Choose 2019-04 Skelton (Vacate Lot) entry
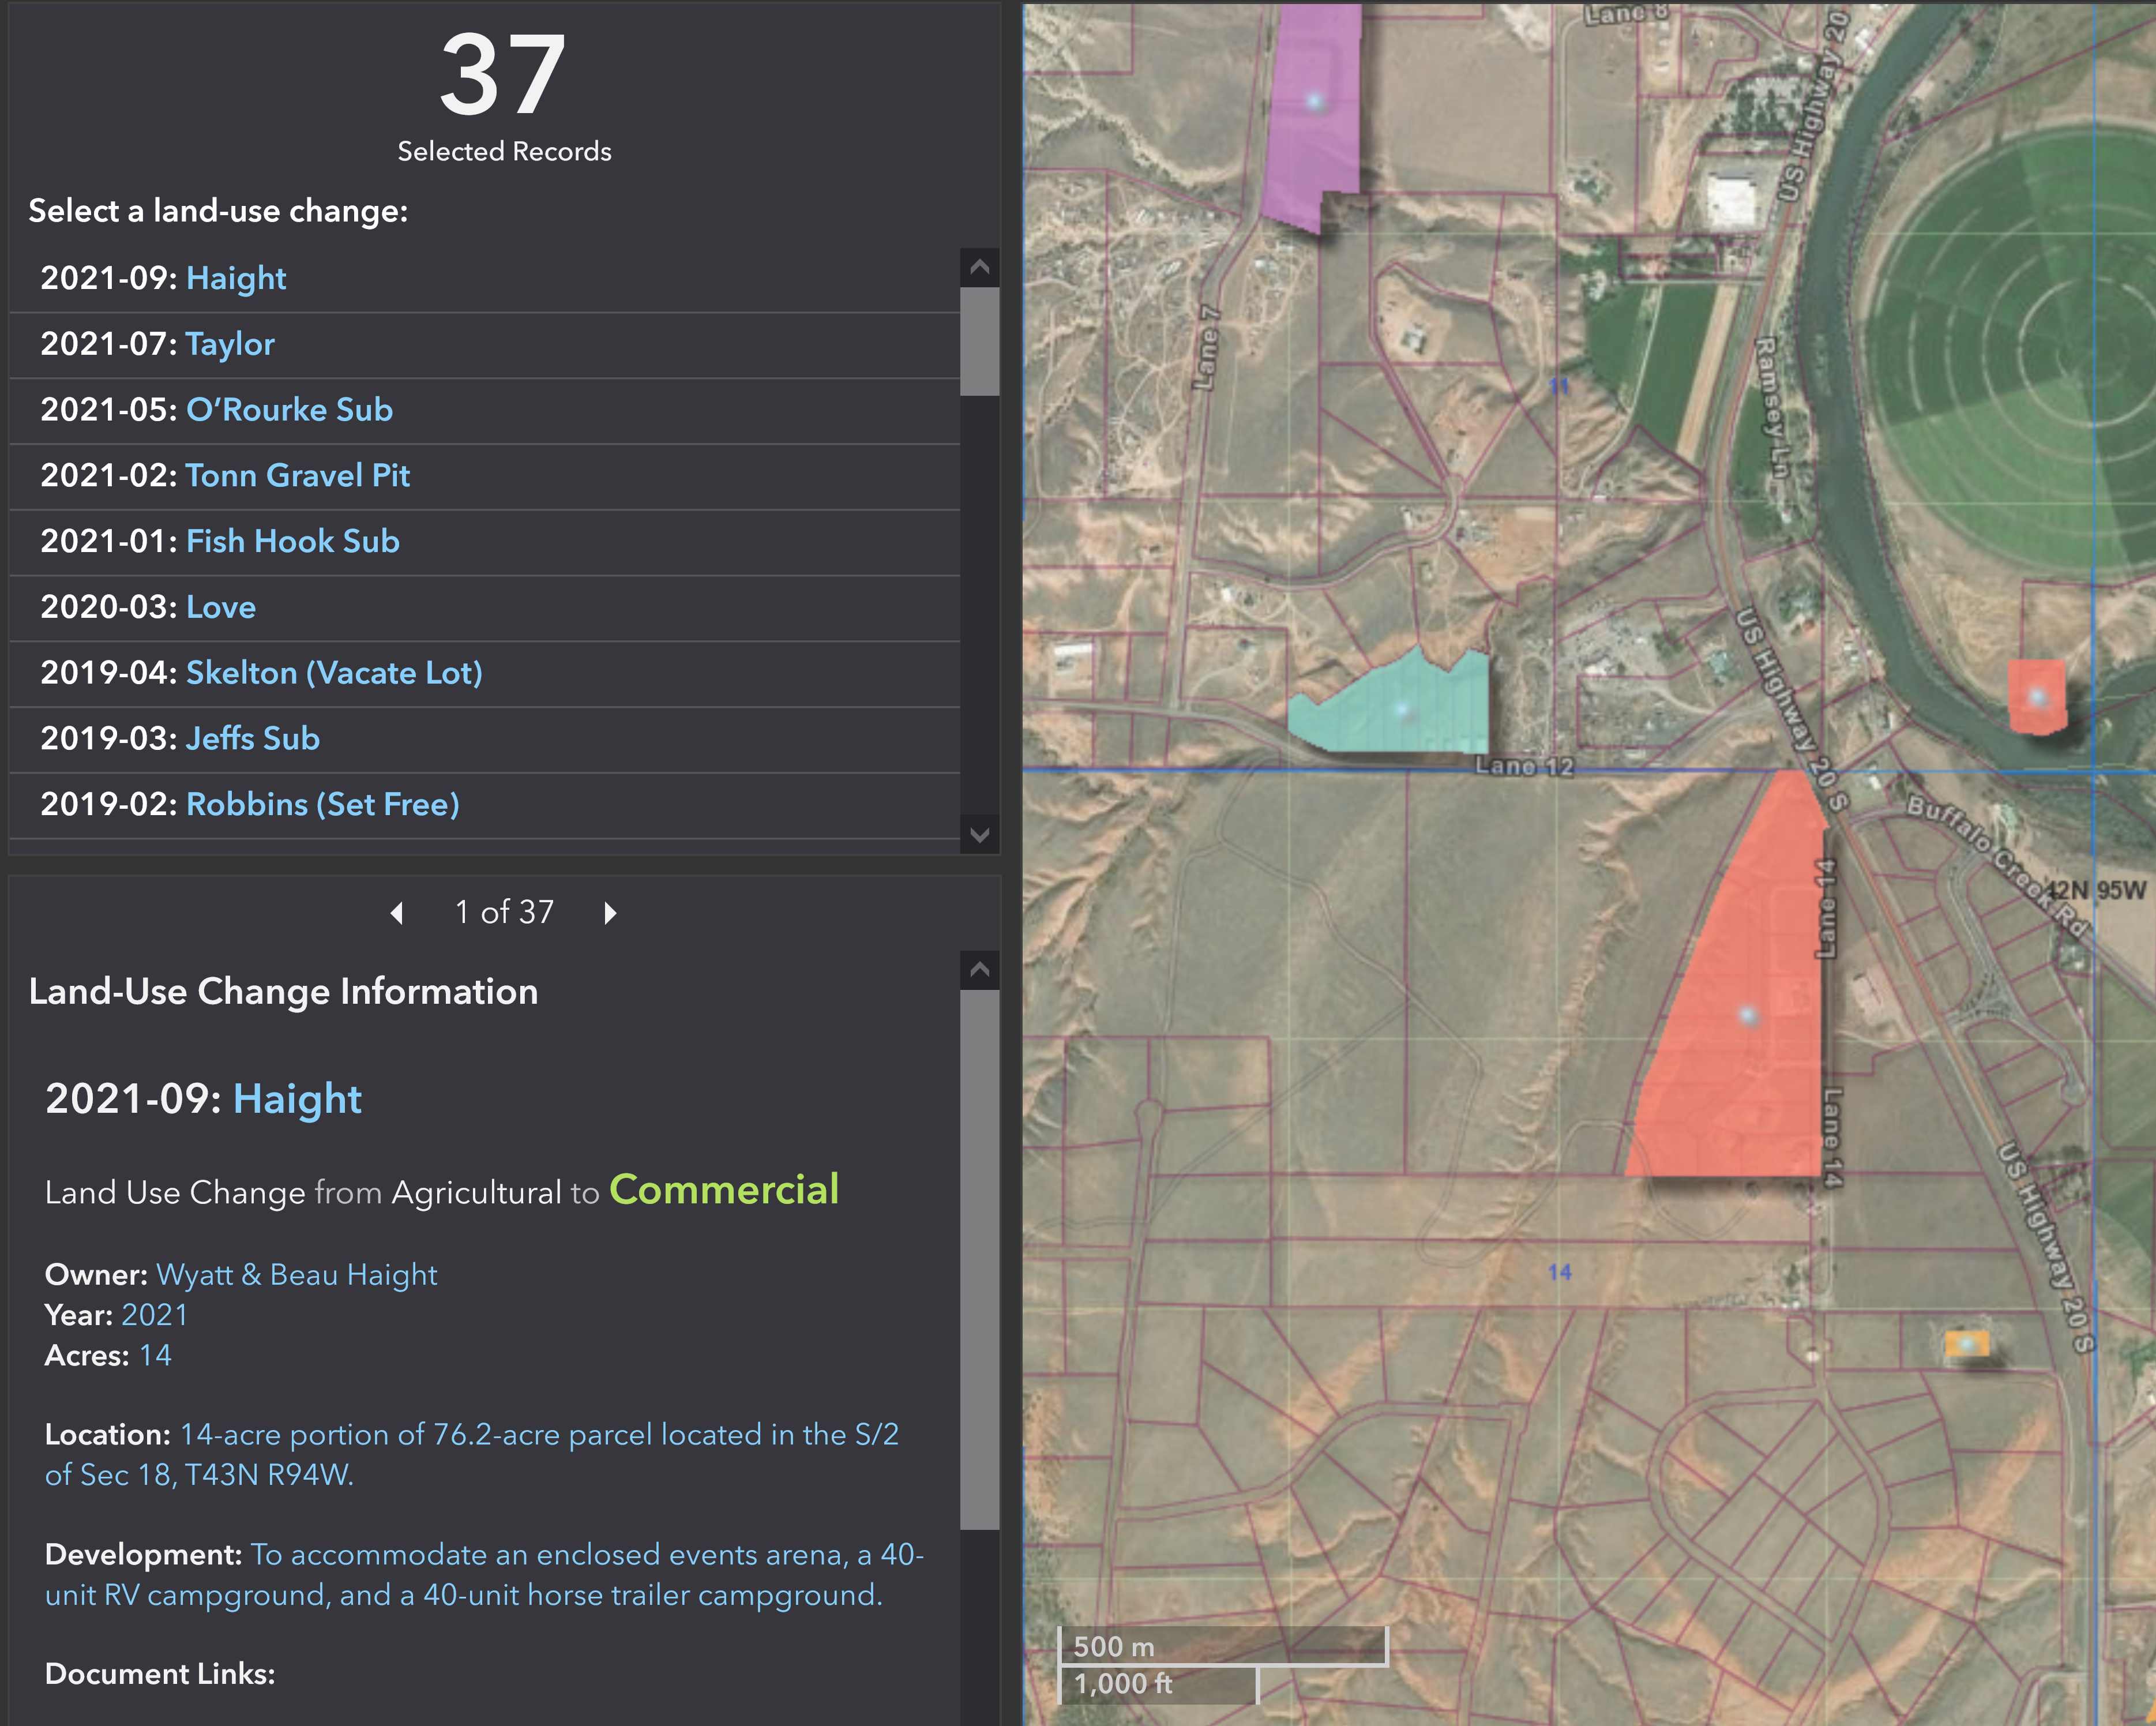 334,673
